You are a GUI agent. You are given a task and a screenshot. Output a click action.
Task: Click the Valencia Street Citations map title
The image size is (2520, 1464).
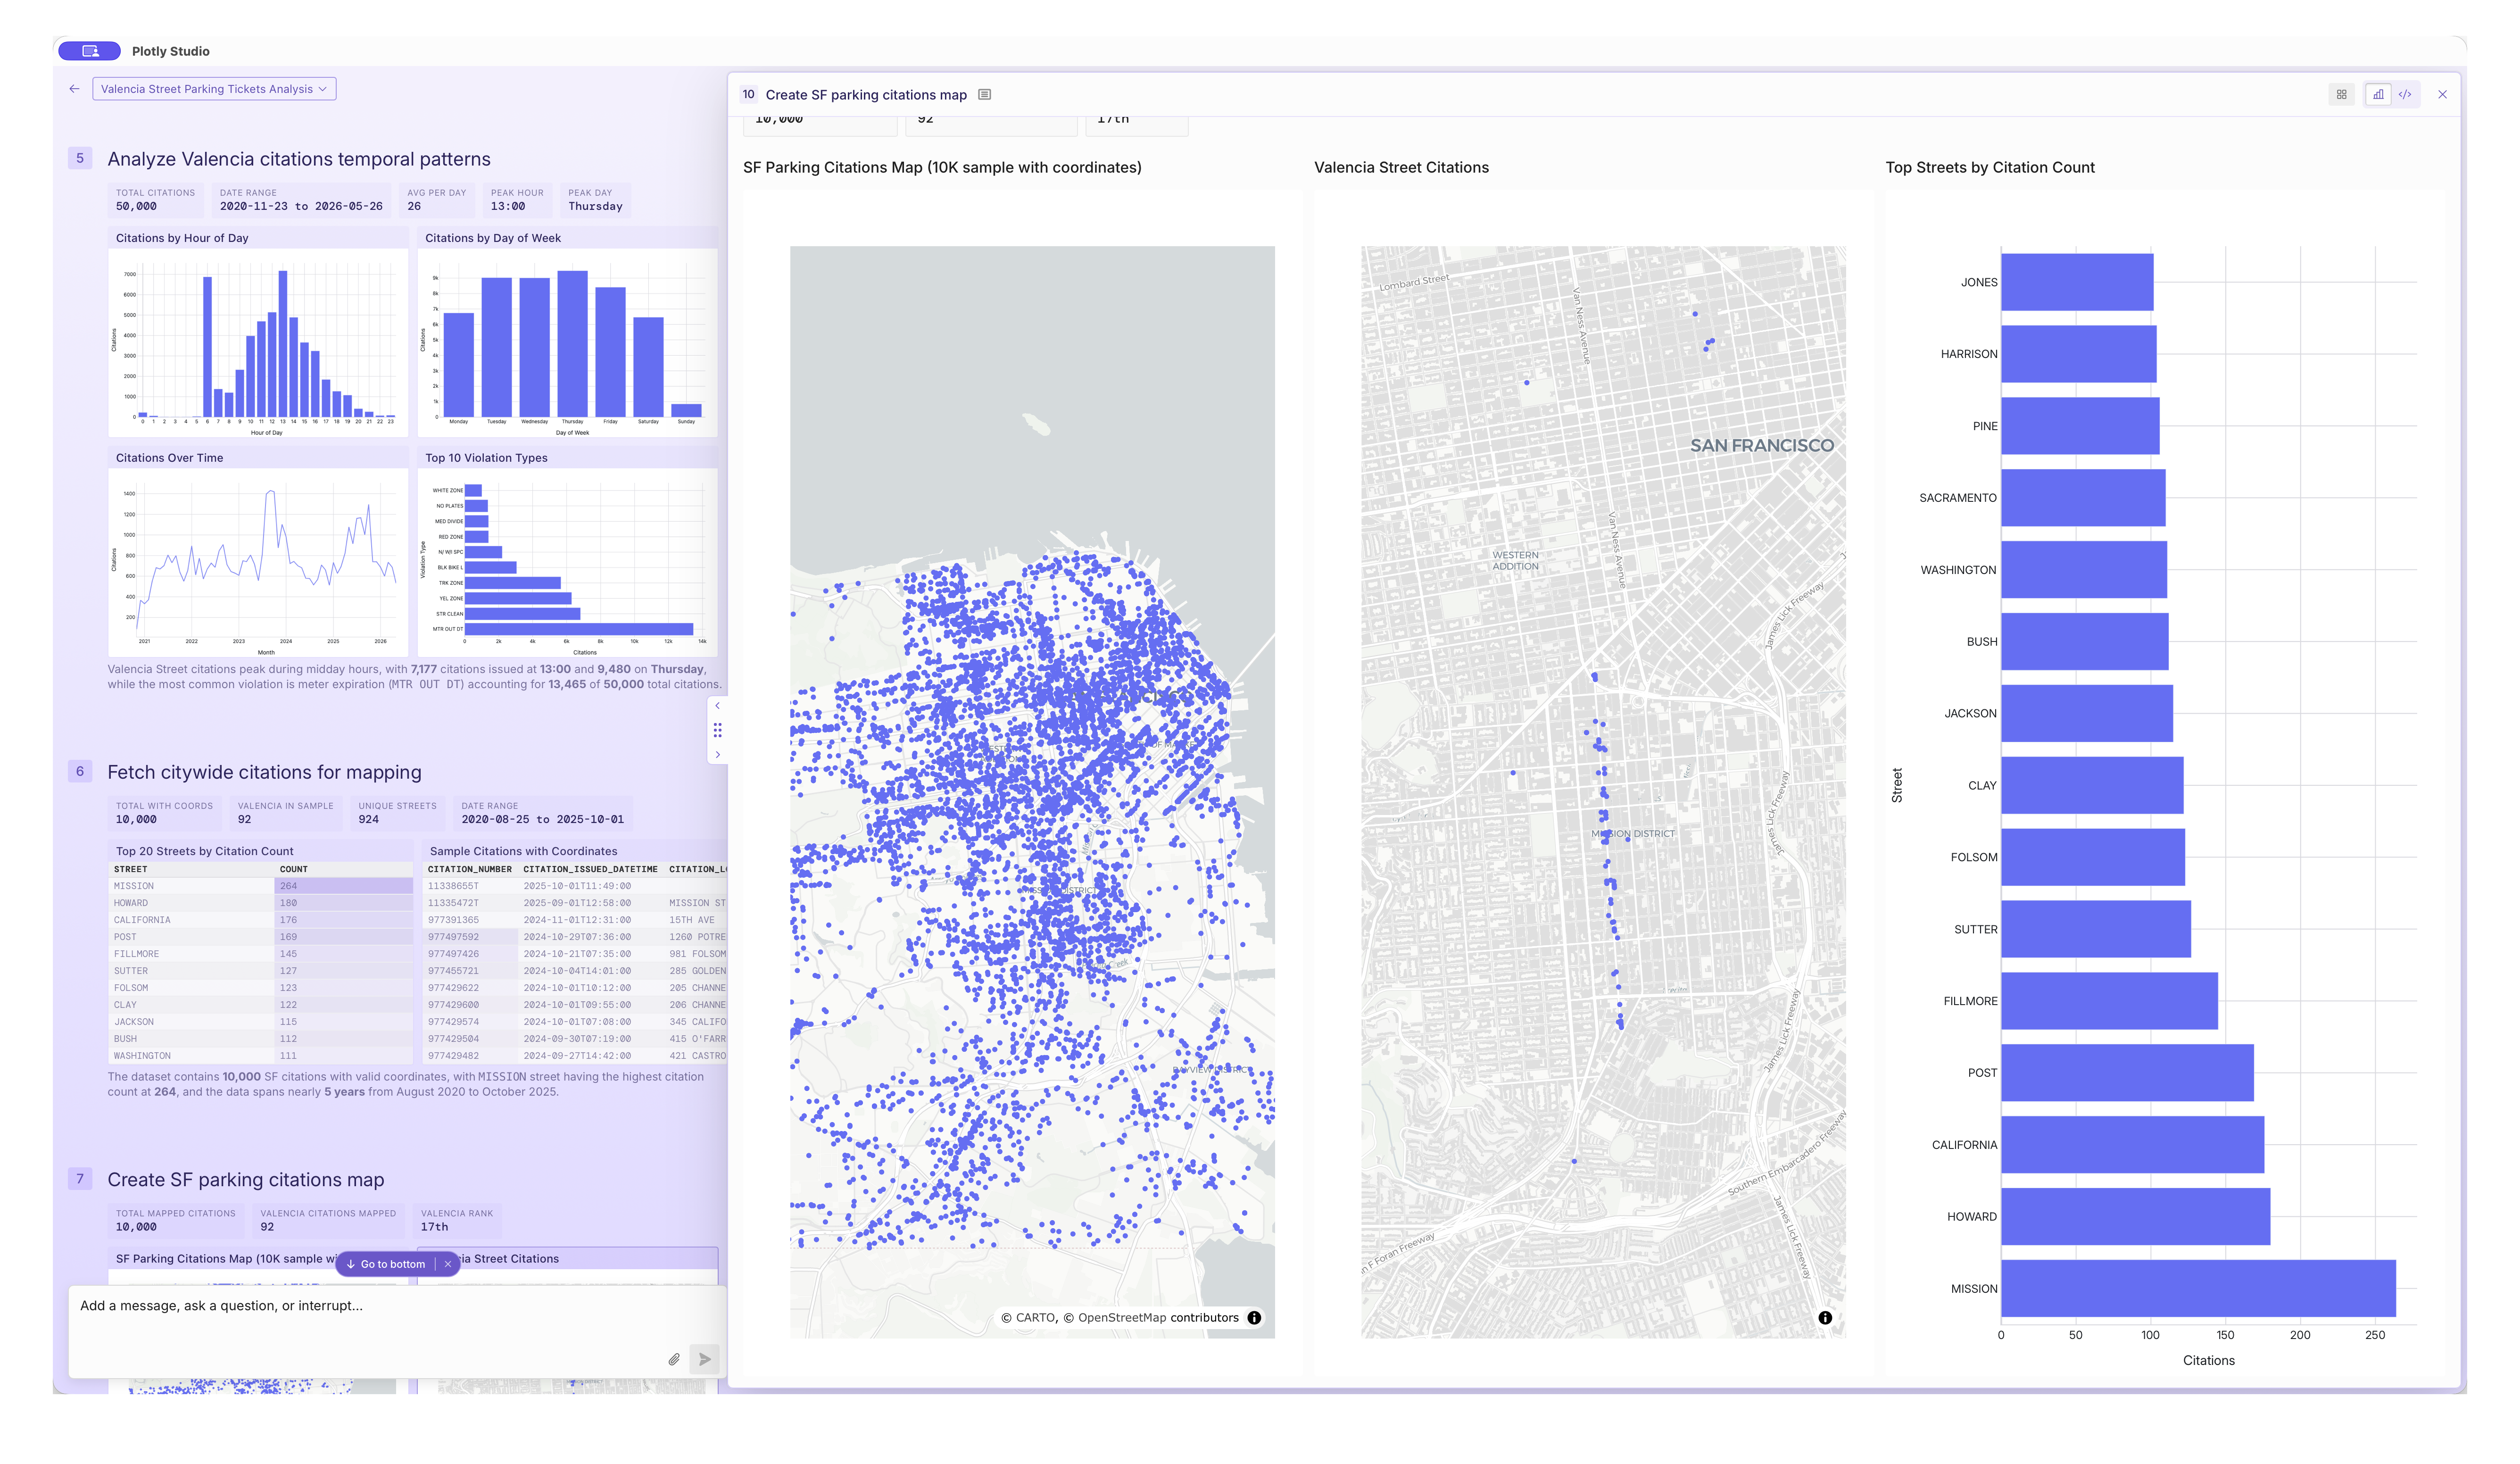[x=1401, y=168]
